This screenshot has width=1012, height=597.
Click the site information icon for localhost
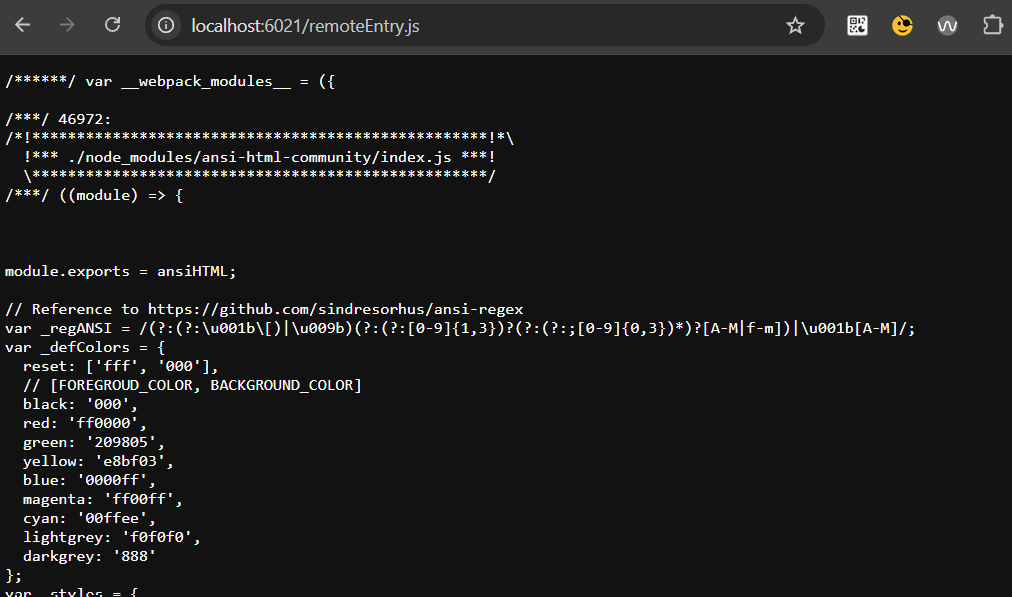coord(166,25)
